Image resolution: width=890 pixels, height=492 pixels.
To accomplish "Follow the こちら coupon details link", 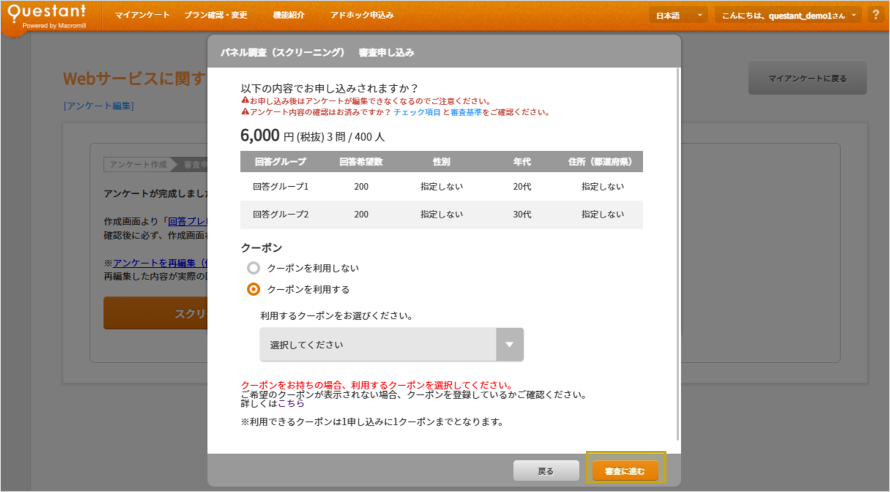I will pyautogui.click(x=291, y=403).
